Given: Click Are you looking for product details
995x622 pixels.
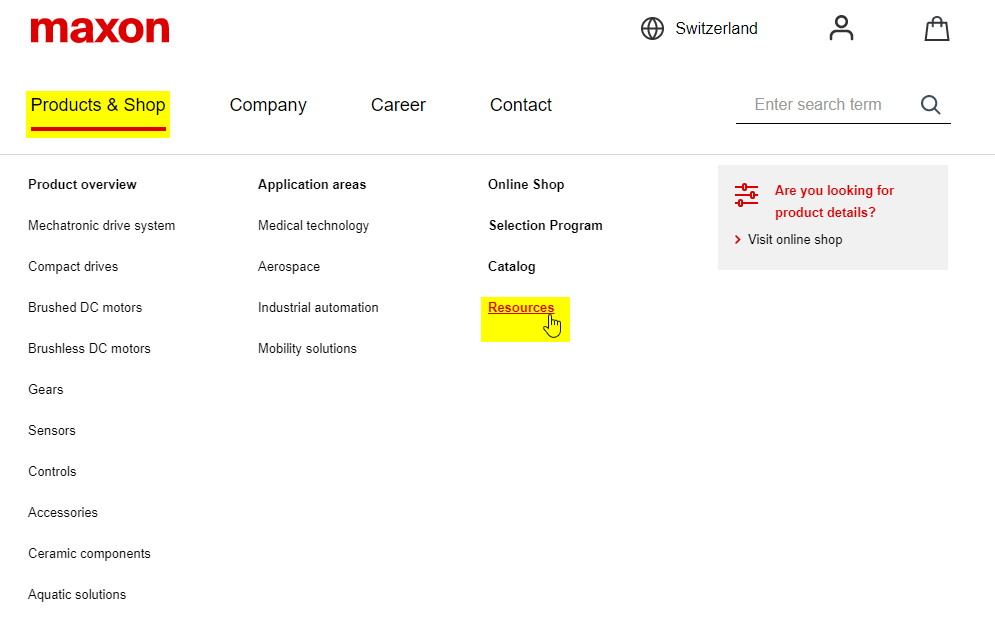Looking at the screenshot, I should tap(834, 201).
